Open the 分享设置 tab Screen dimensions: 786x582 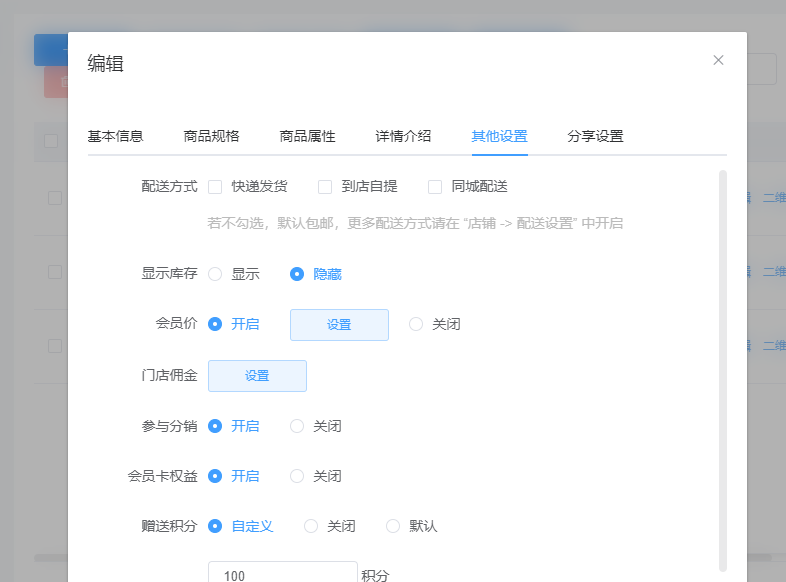[595, 136]
